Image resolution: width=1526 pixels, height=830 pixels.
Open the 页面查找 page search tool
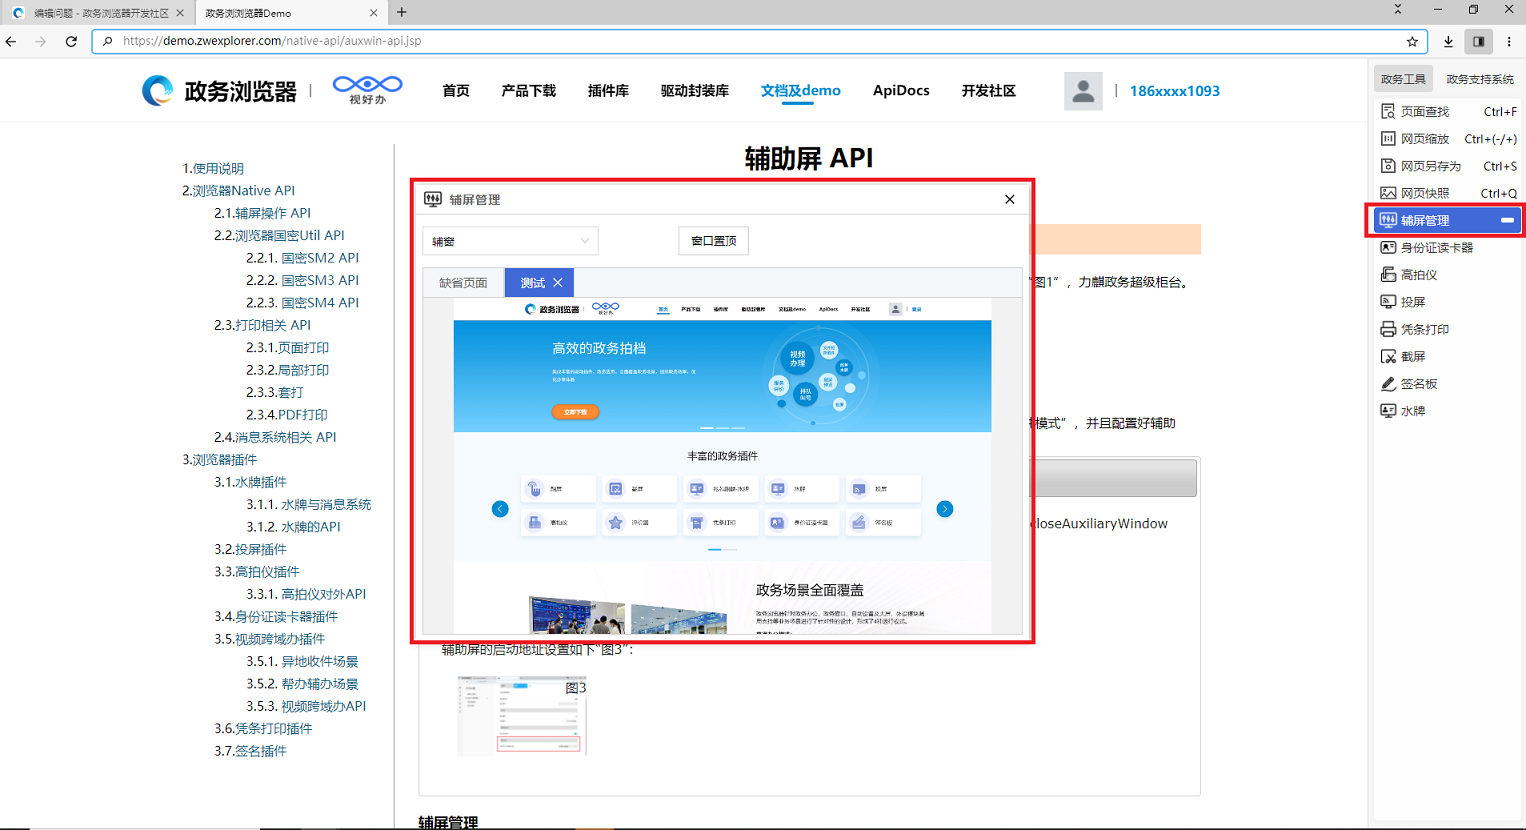point(1447,112)
